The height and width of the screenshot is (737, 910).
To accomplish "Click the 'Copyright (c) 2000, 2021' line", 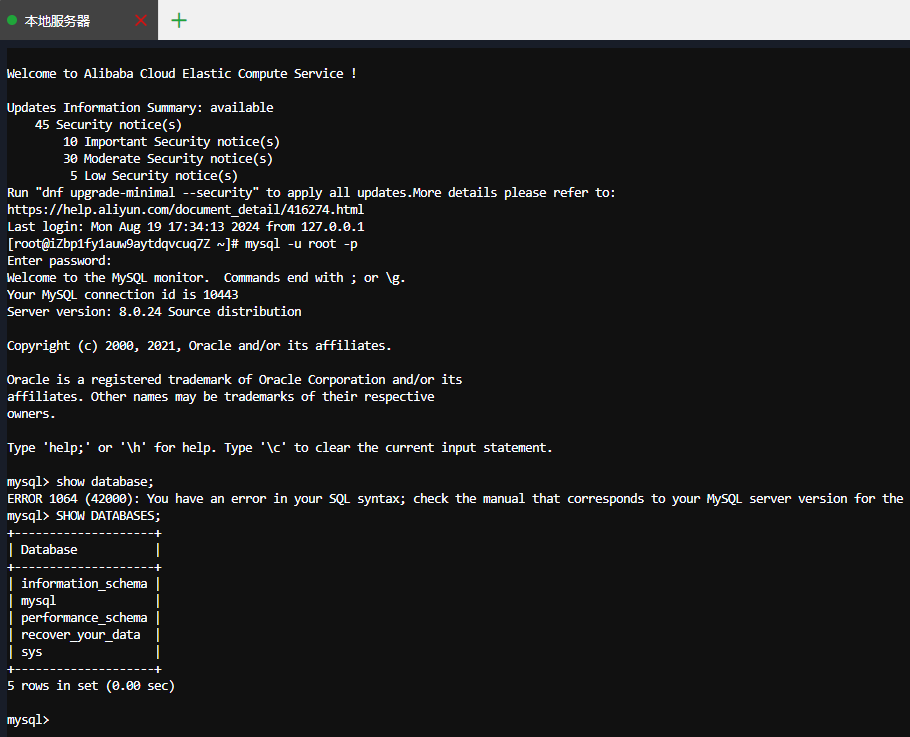I will coord(199,345).
